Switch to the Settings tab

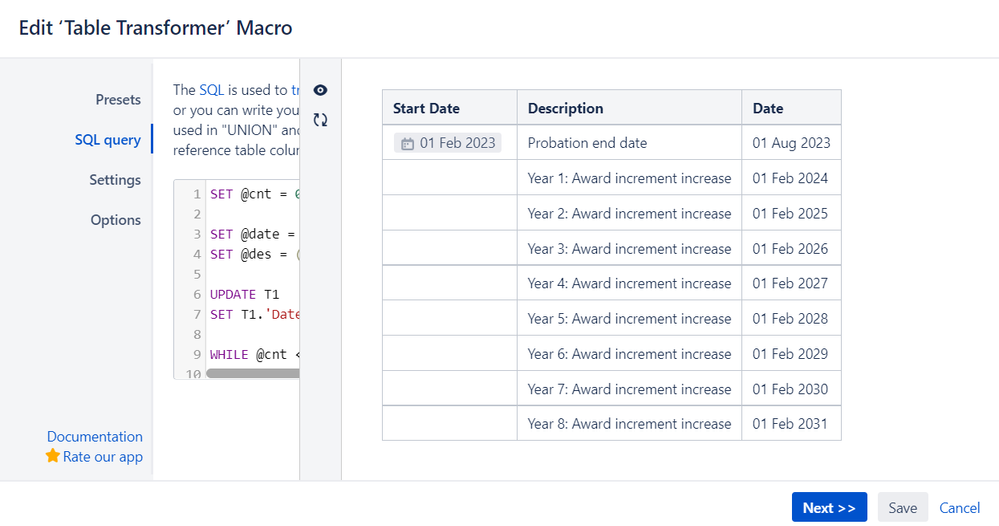[x=115, y=180]
